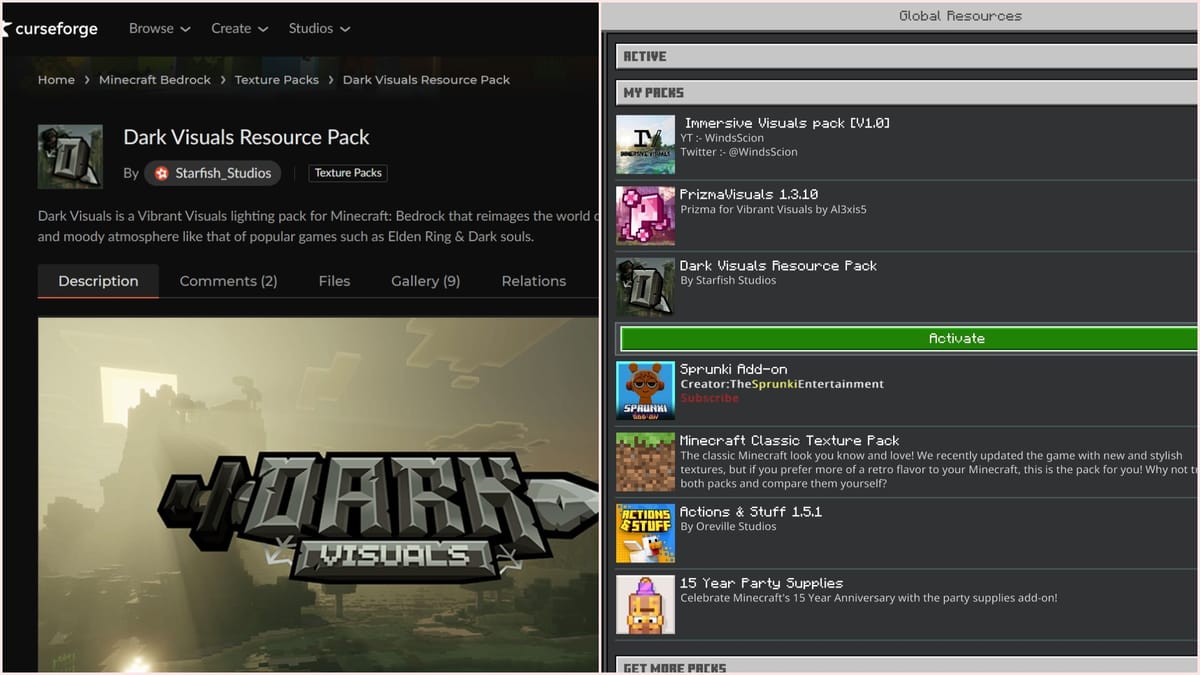Click the Dark Visuals project avatar icon
The image size is (1200, 675).
point(70,156)
